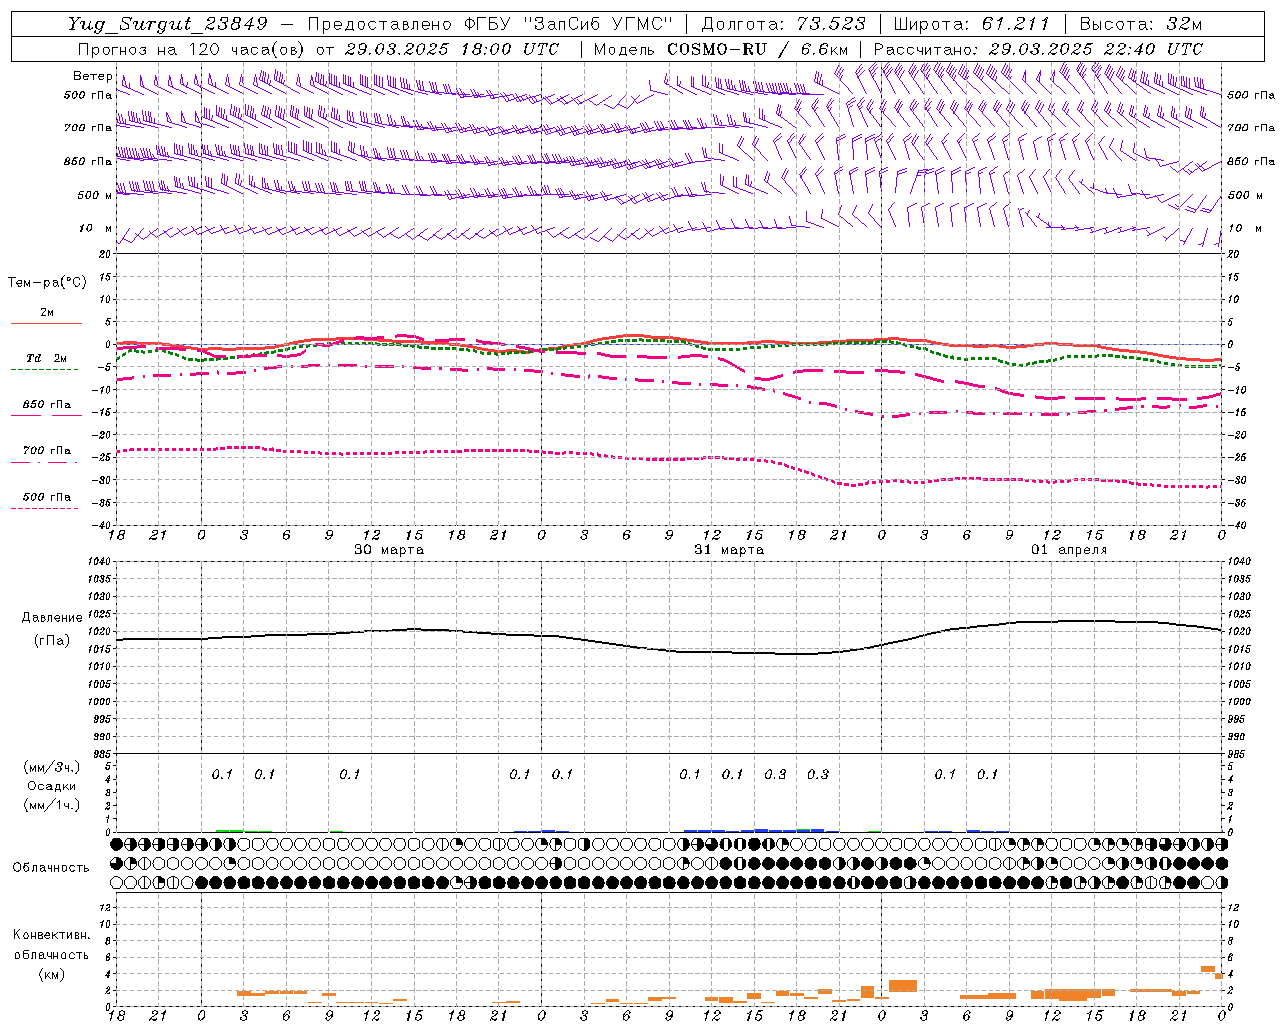Click the (км) convective height unit label
1280x1024 pixels.
coord(52,974)
